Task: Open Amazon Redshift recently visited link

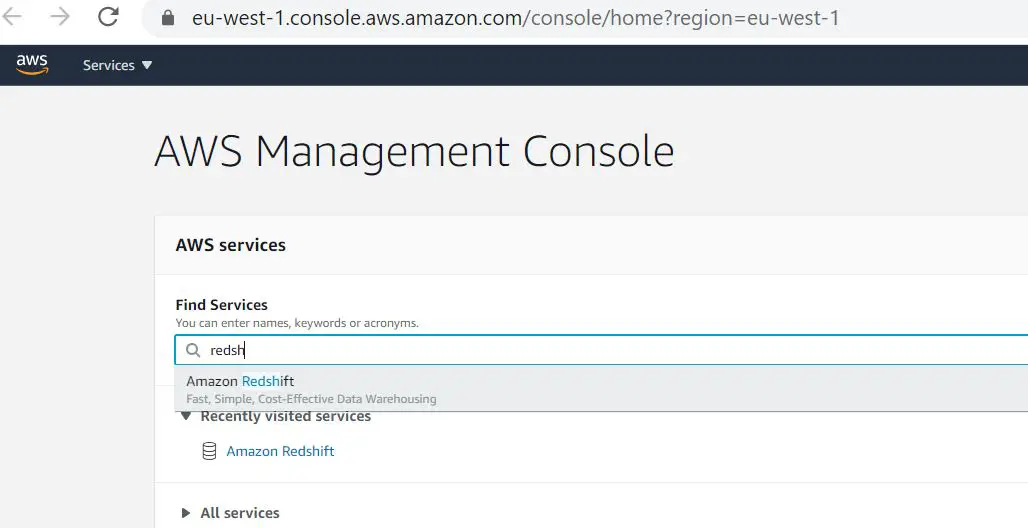Action: tap(280, 451)
